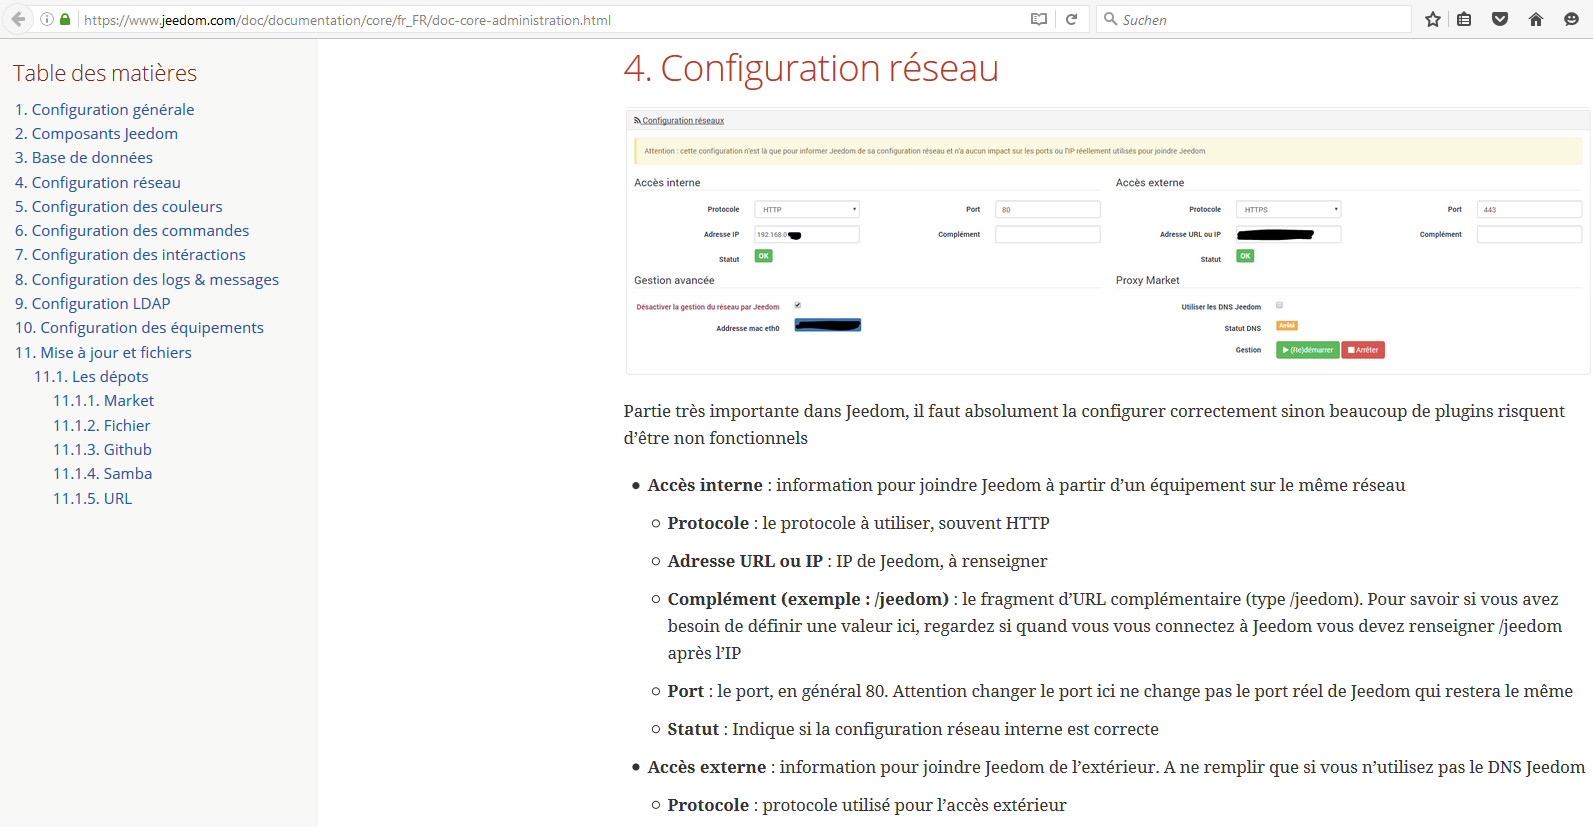
Task: Open '10. Configuration des équipements' link
Action: coord(139,327)
